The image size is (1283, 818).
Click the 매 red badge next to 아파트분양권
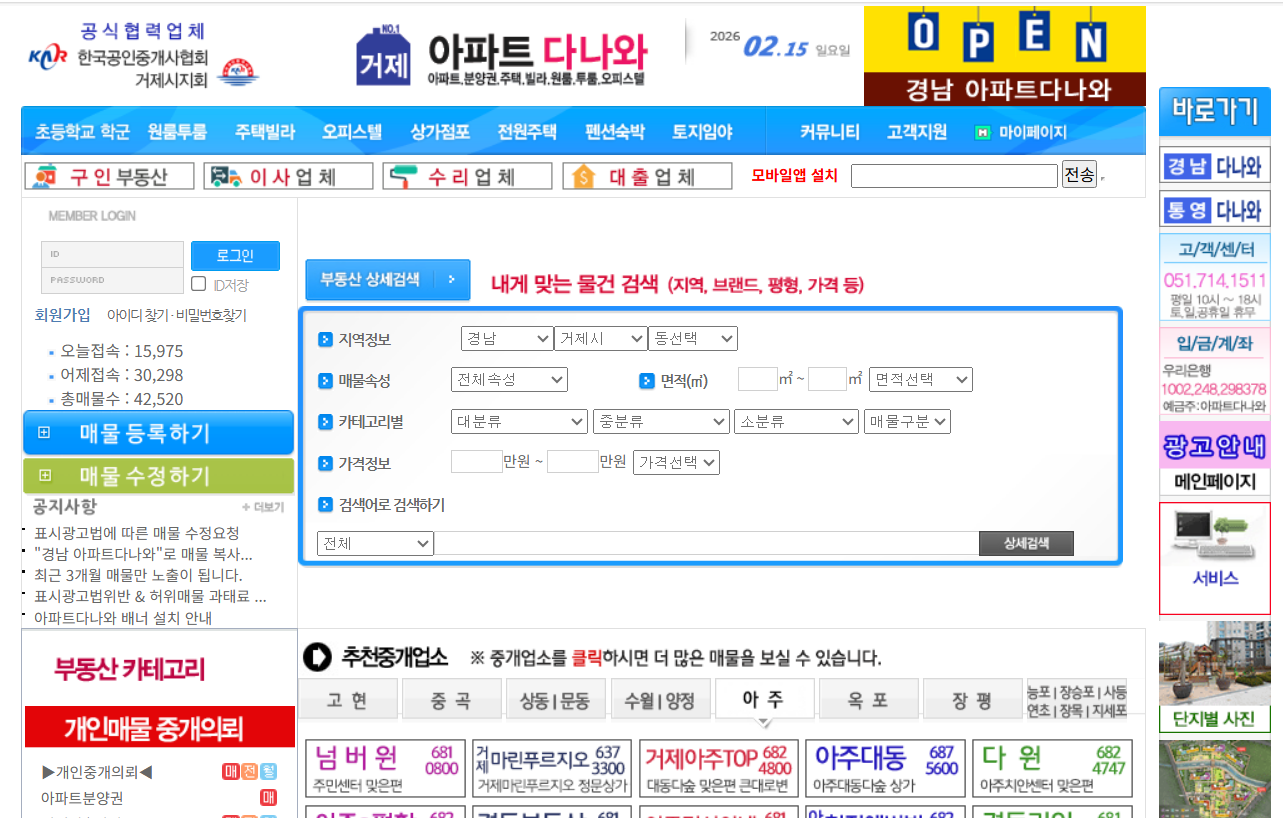[x=268, y=798]
